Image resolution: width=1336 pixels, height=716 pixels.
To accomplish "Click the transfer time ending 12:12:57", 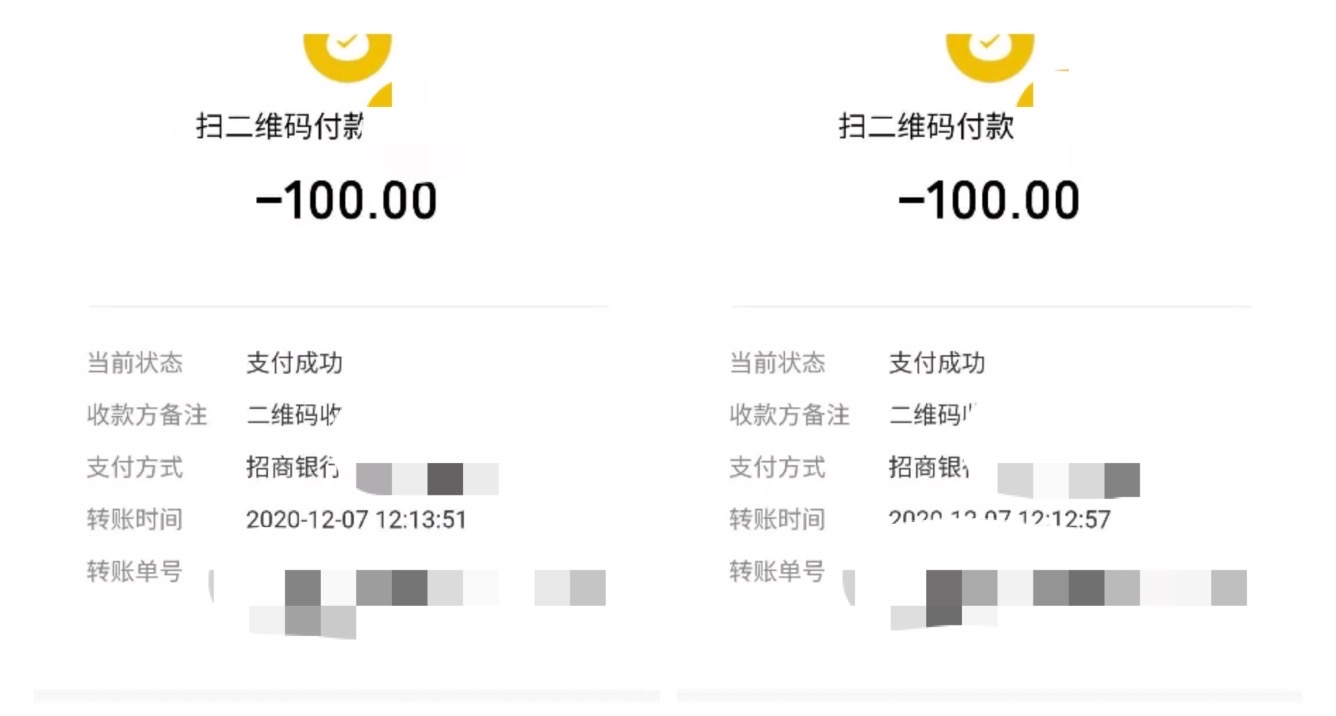I will (x=999, y=520).
